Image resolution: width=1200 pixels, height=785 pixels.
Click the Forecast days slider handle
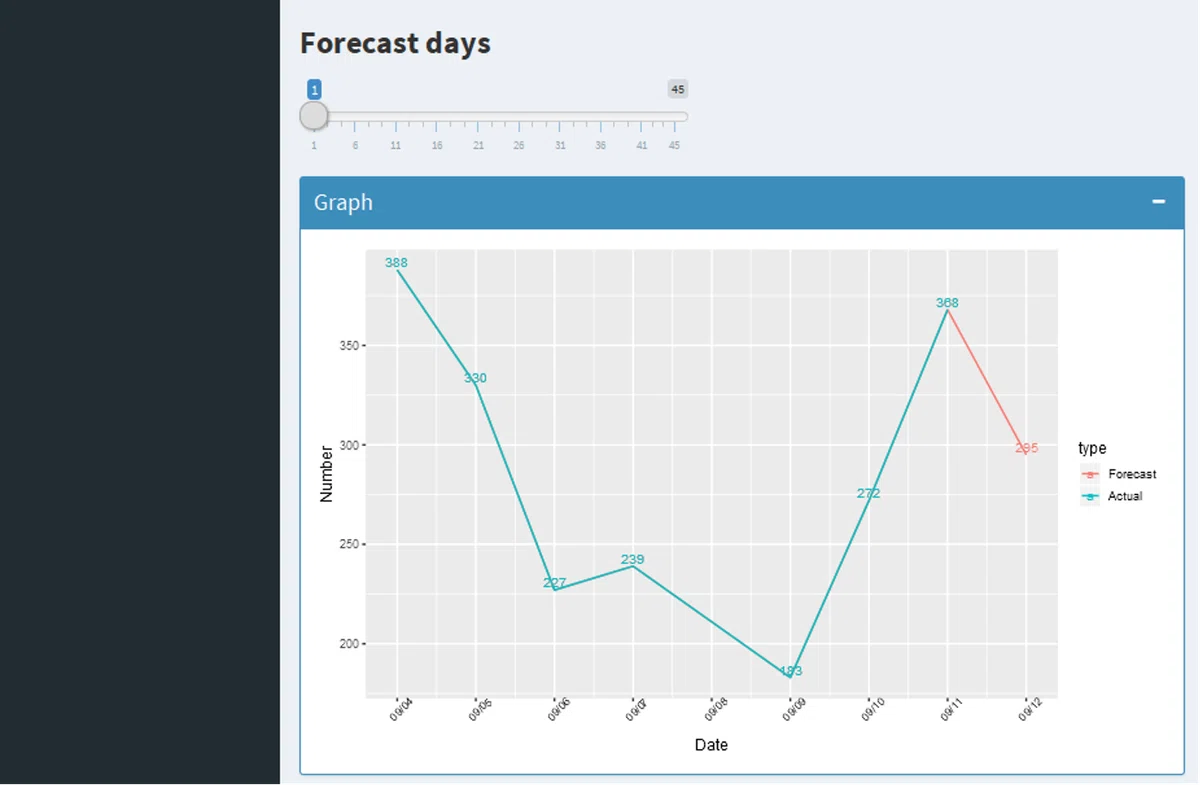314,116
